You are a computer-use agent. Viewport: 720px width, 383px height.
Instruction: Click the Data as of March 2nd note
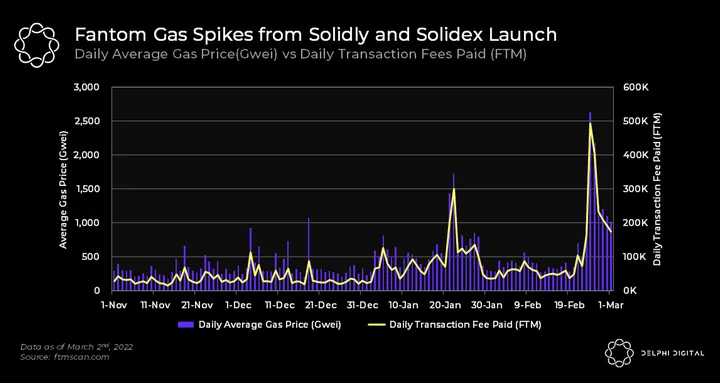(76, 347)
